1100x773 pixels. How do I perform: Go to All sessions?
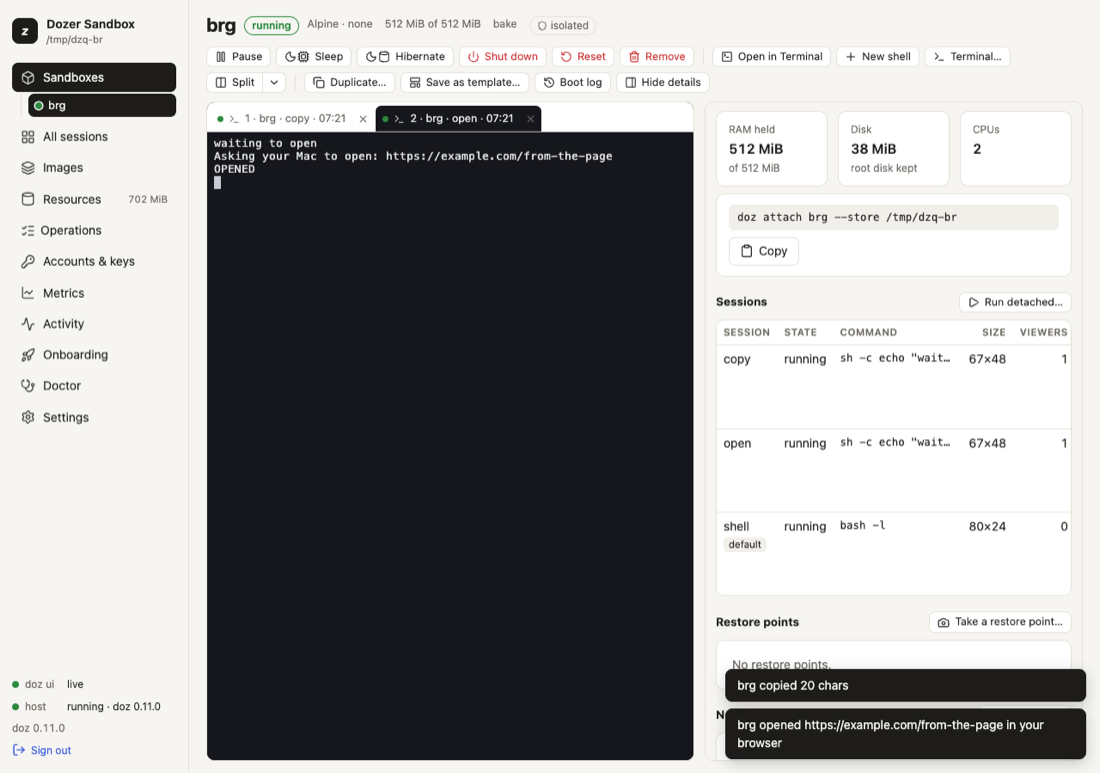[x=94, y=137]
